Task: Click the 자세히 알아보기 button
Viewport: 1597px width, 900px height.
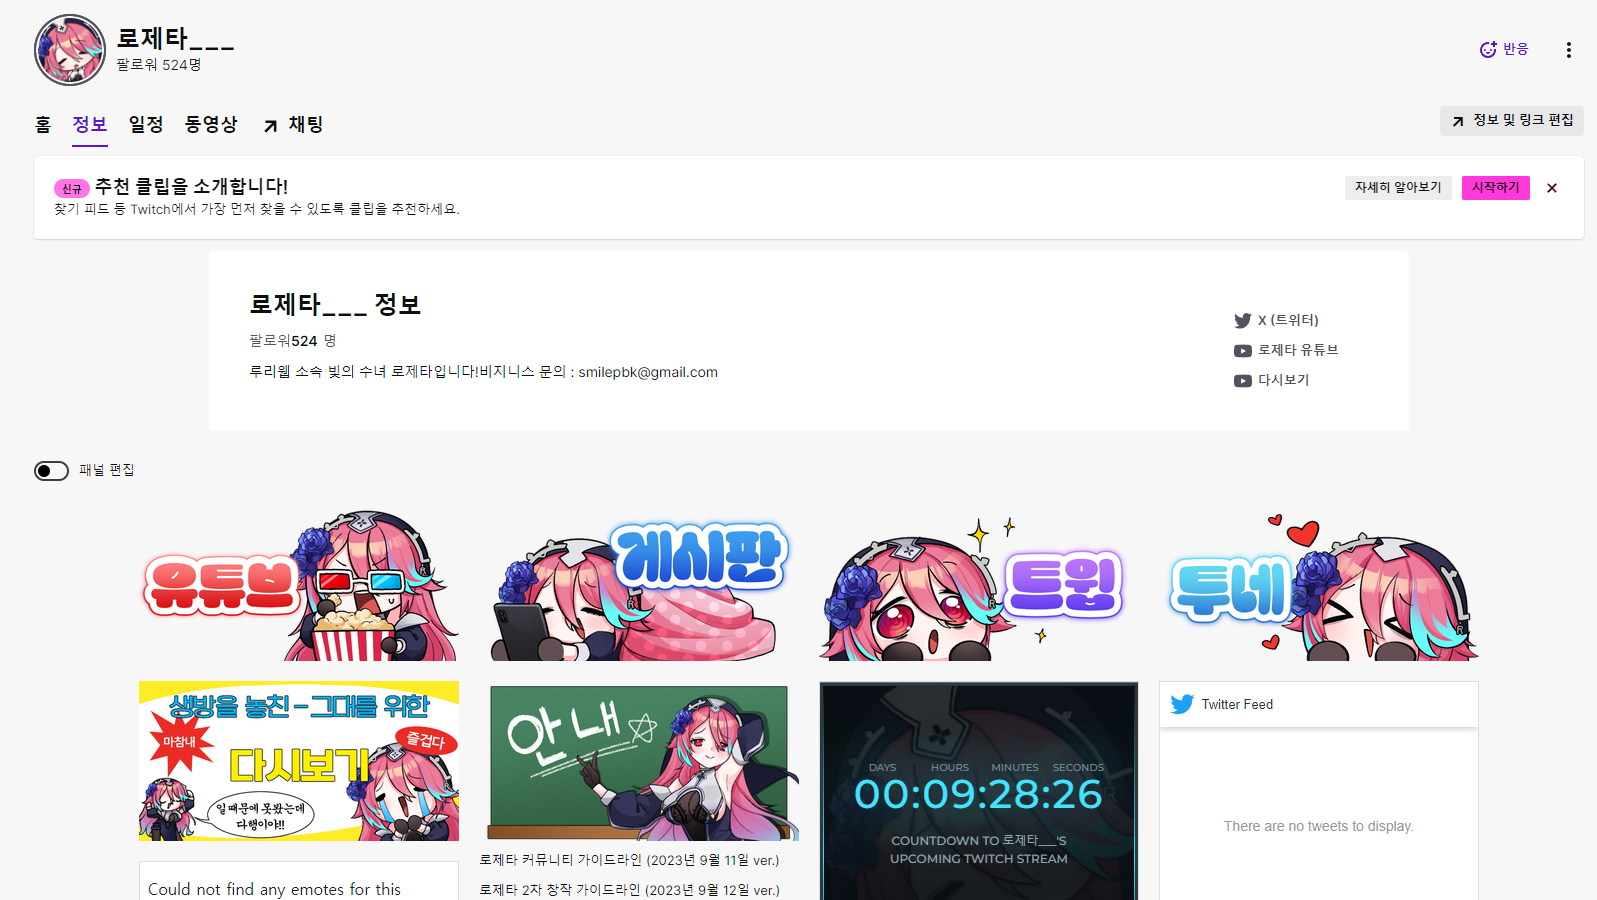Action: [1397, 188]
